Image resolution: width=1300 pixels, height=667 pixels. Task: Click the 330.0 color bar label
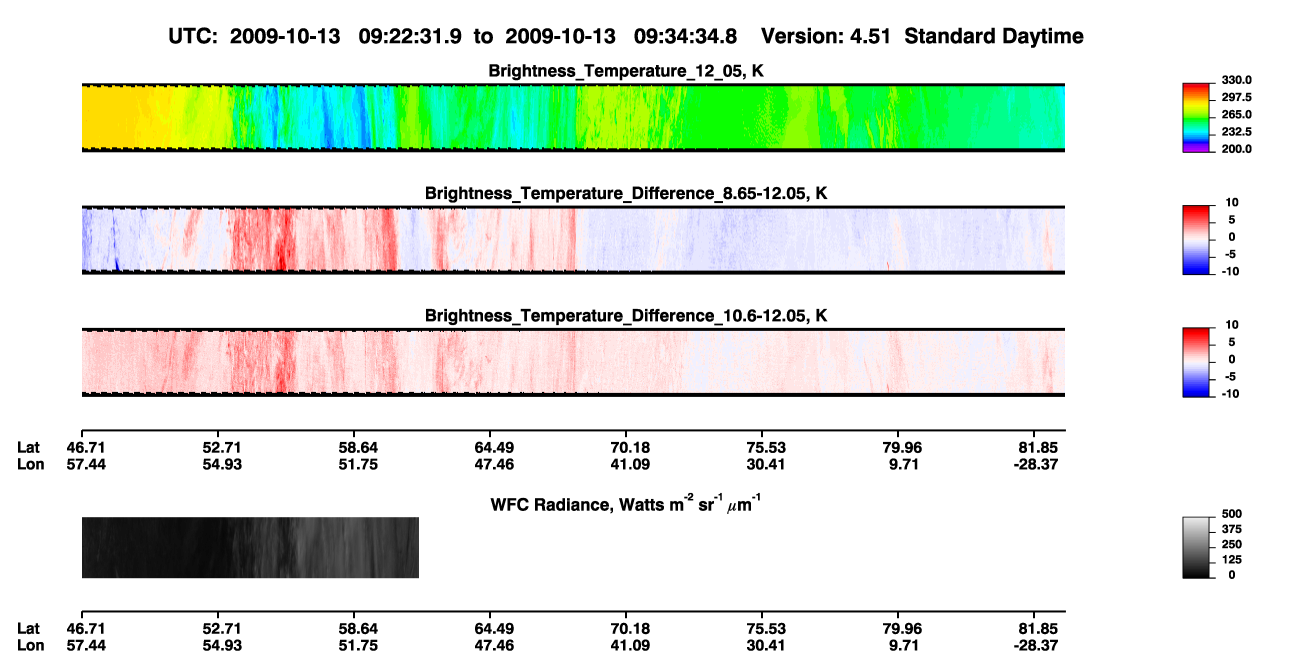point(1239,80)
